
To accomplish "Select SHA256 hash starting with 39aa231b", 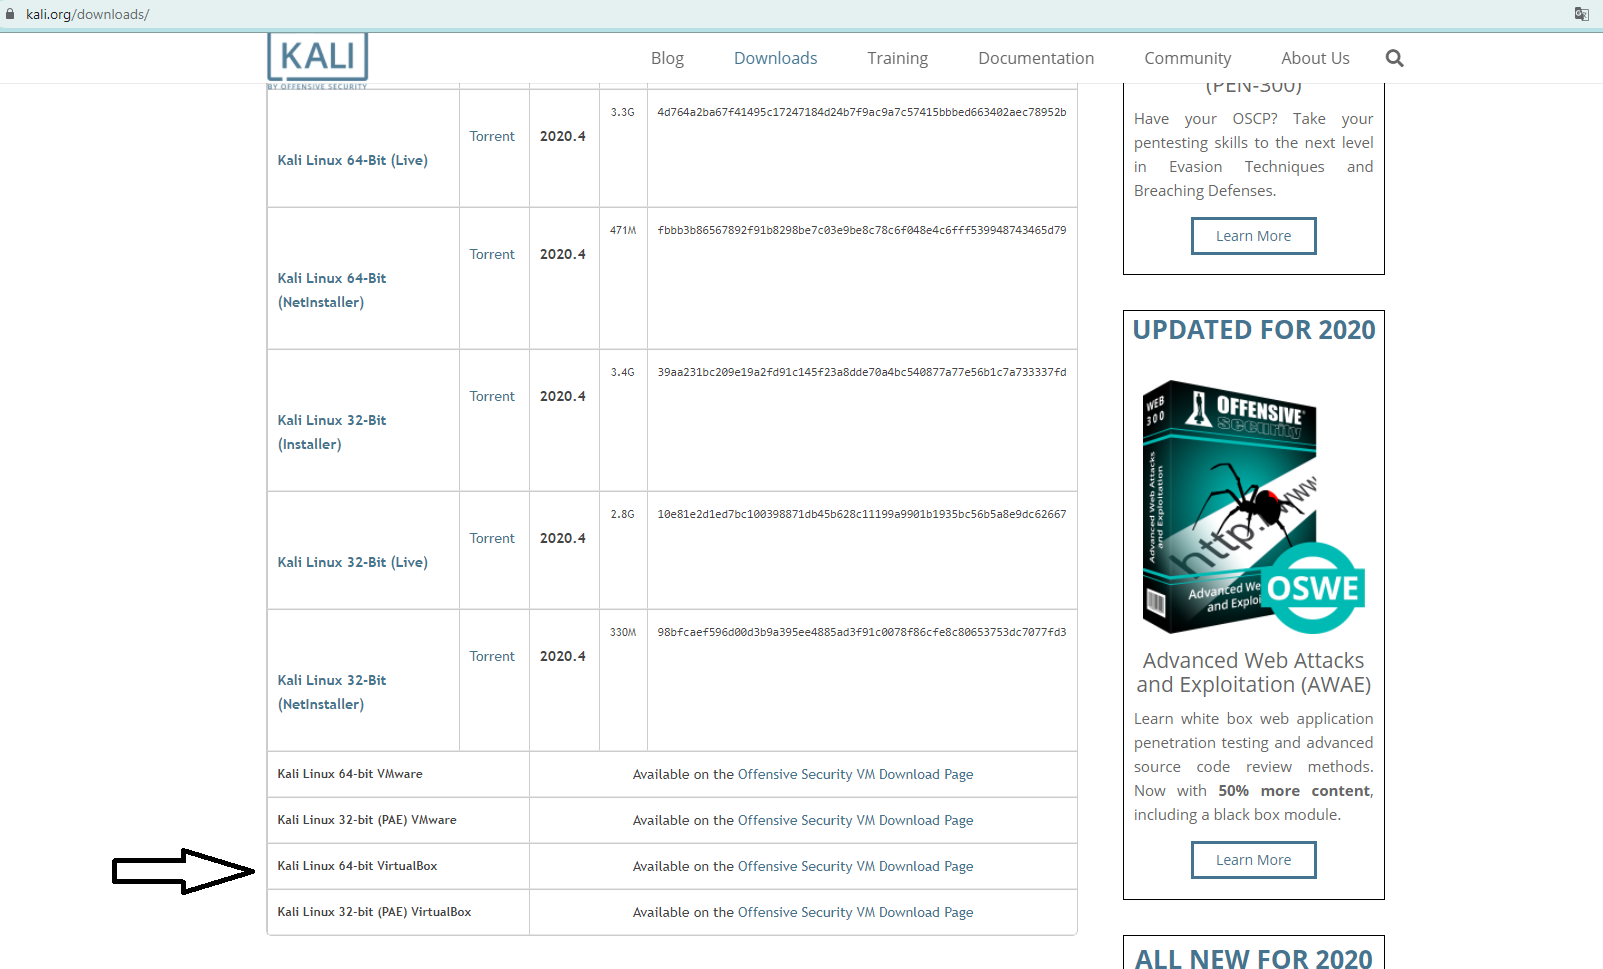I will tap(861, 372).
